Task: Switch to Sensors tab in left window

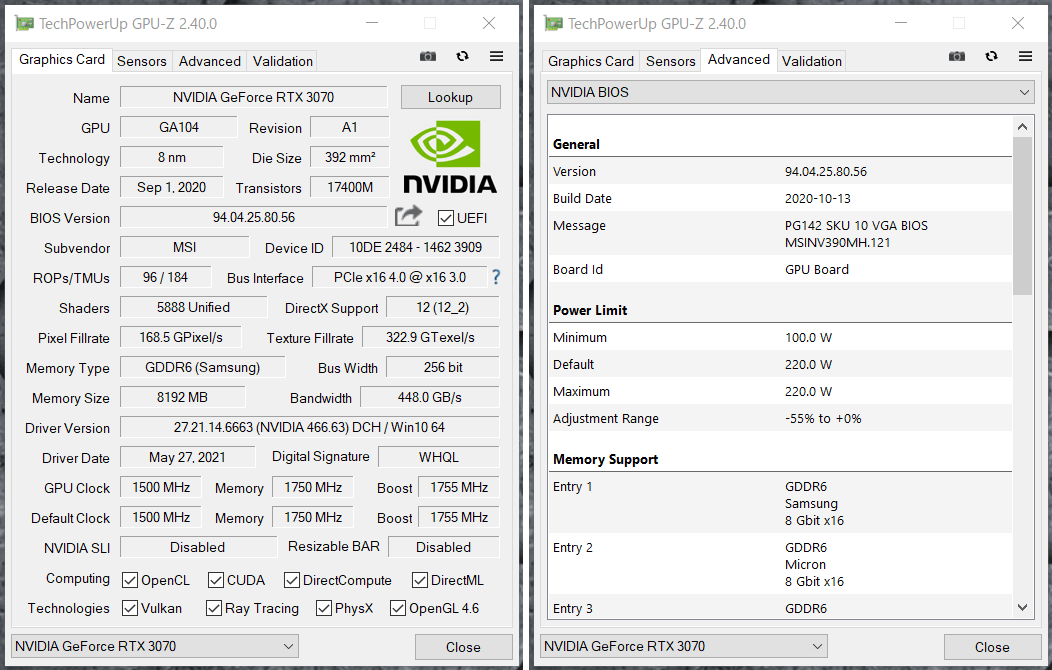Action: [142, 61]
